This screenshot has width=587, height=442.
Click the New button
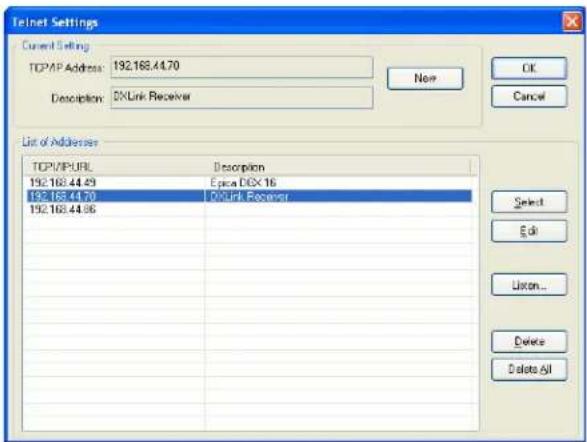(x=425, y=78)
